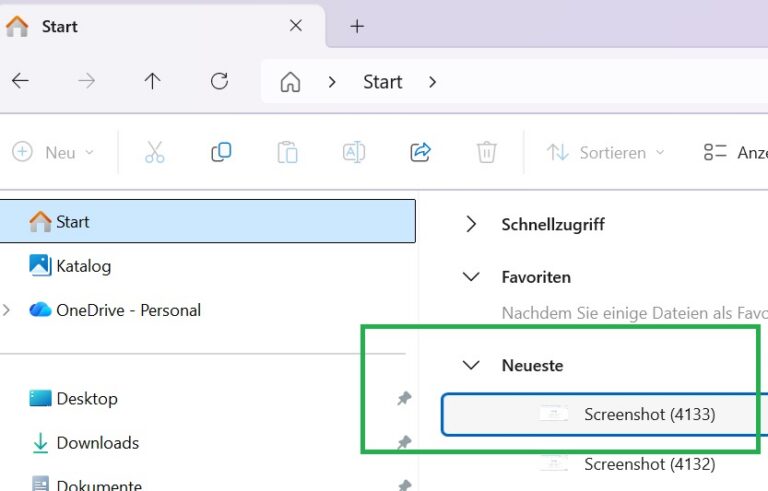Click the Delete trash icon

(486, 152)
